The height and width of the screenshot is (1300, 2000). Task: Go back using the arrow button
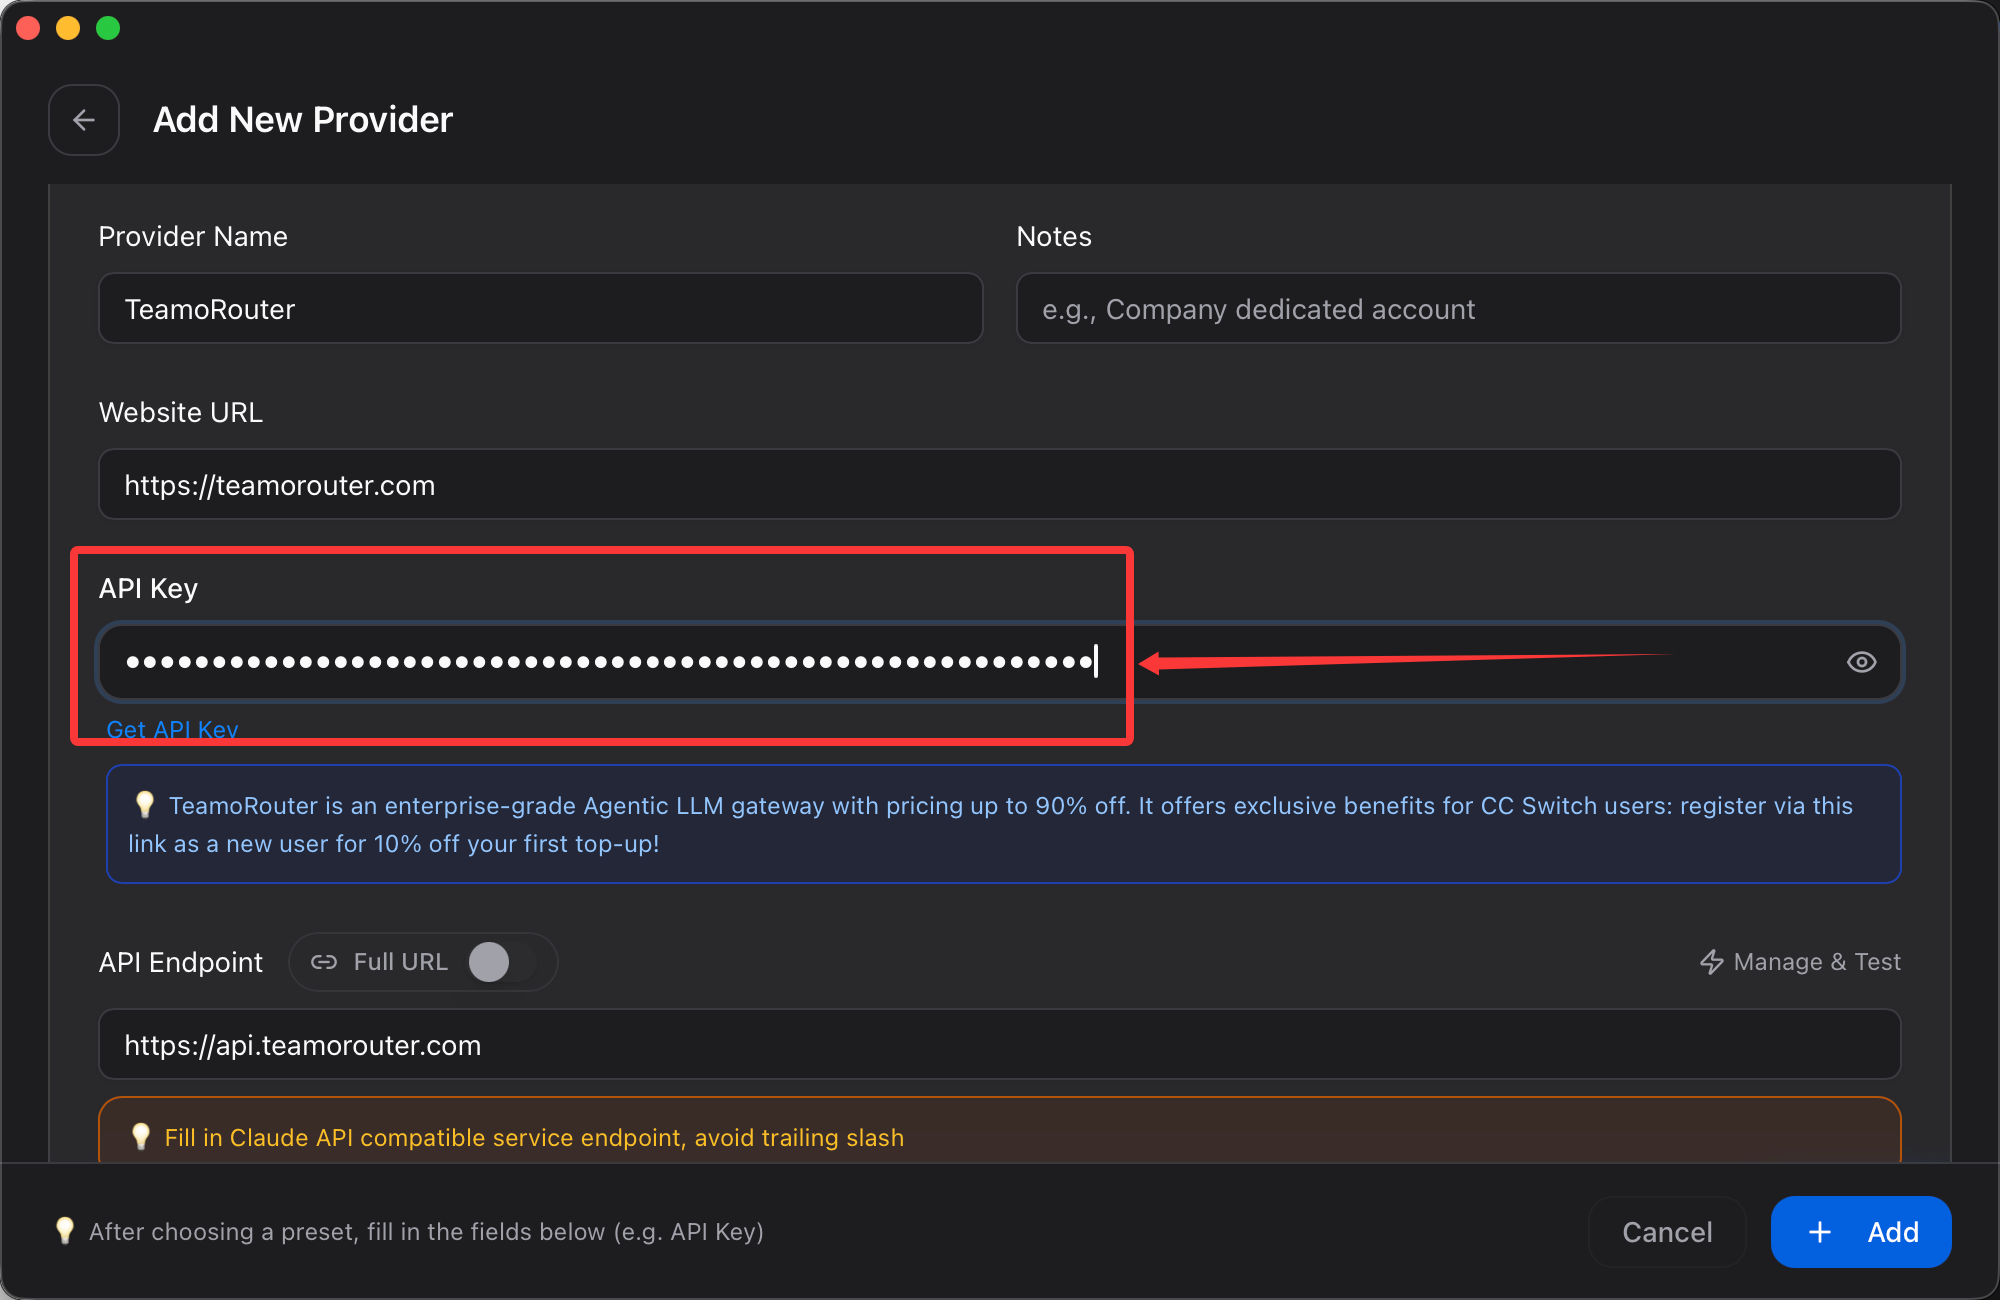click(84, 120)
